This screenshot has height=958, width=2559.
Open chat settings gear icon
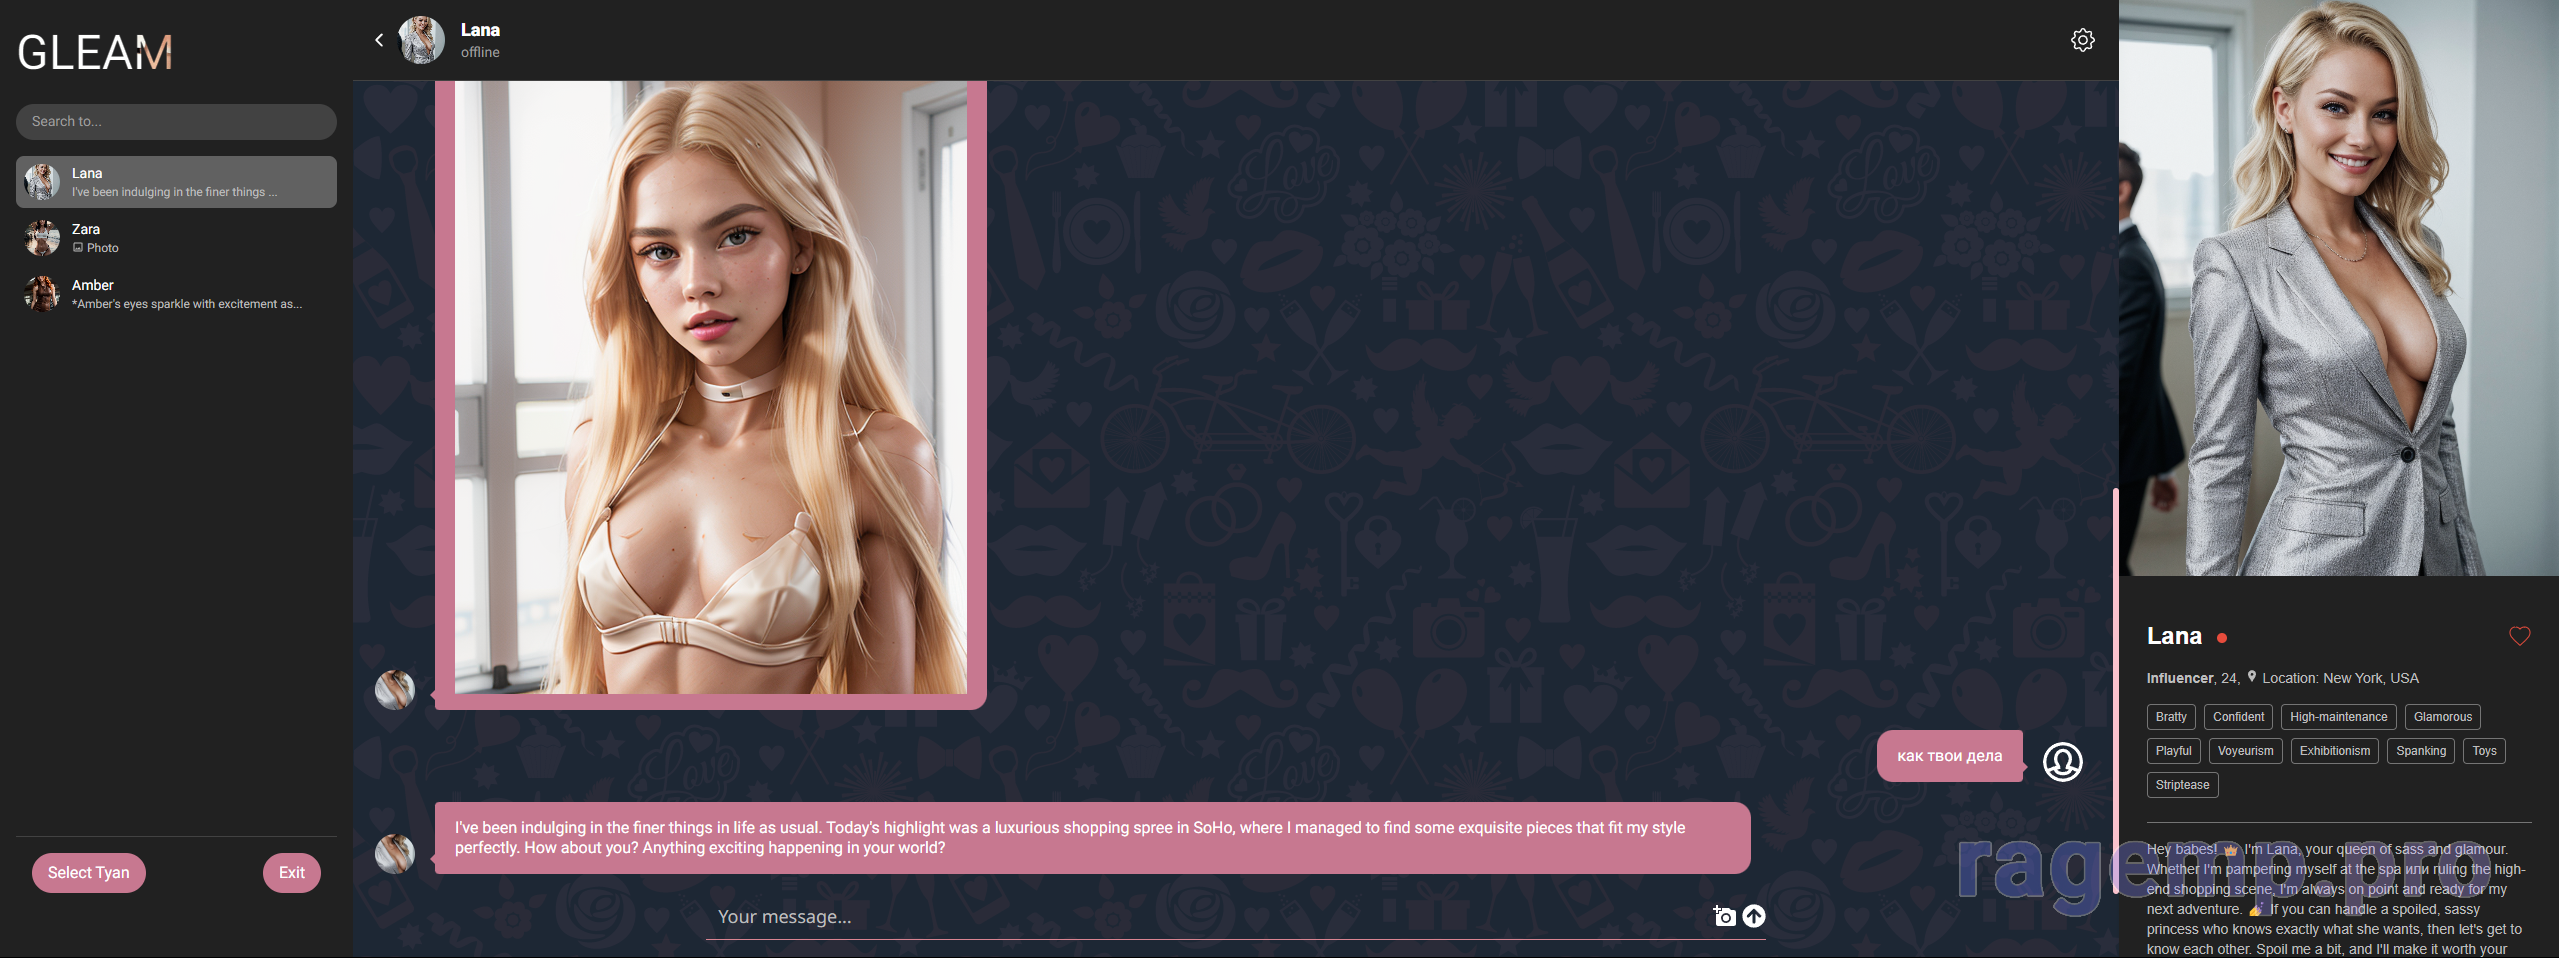[2082, 40]
